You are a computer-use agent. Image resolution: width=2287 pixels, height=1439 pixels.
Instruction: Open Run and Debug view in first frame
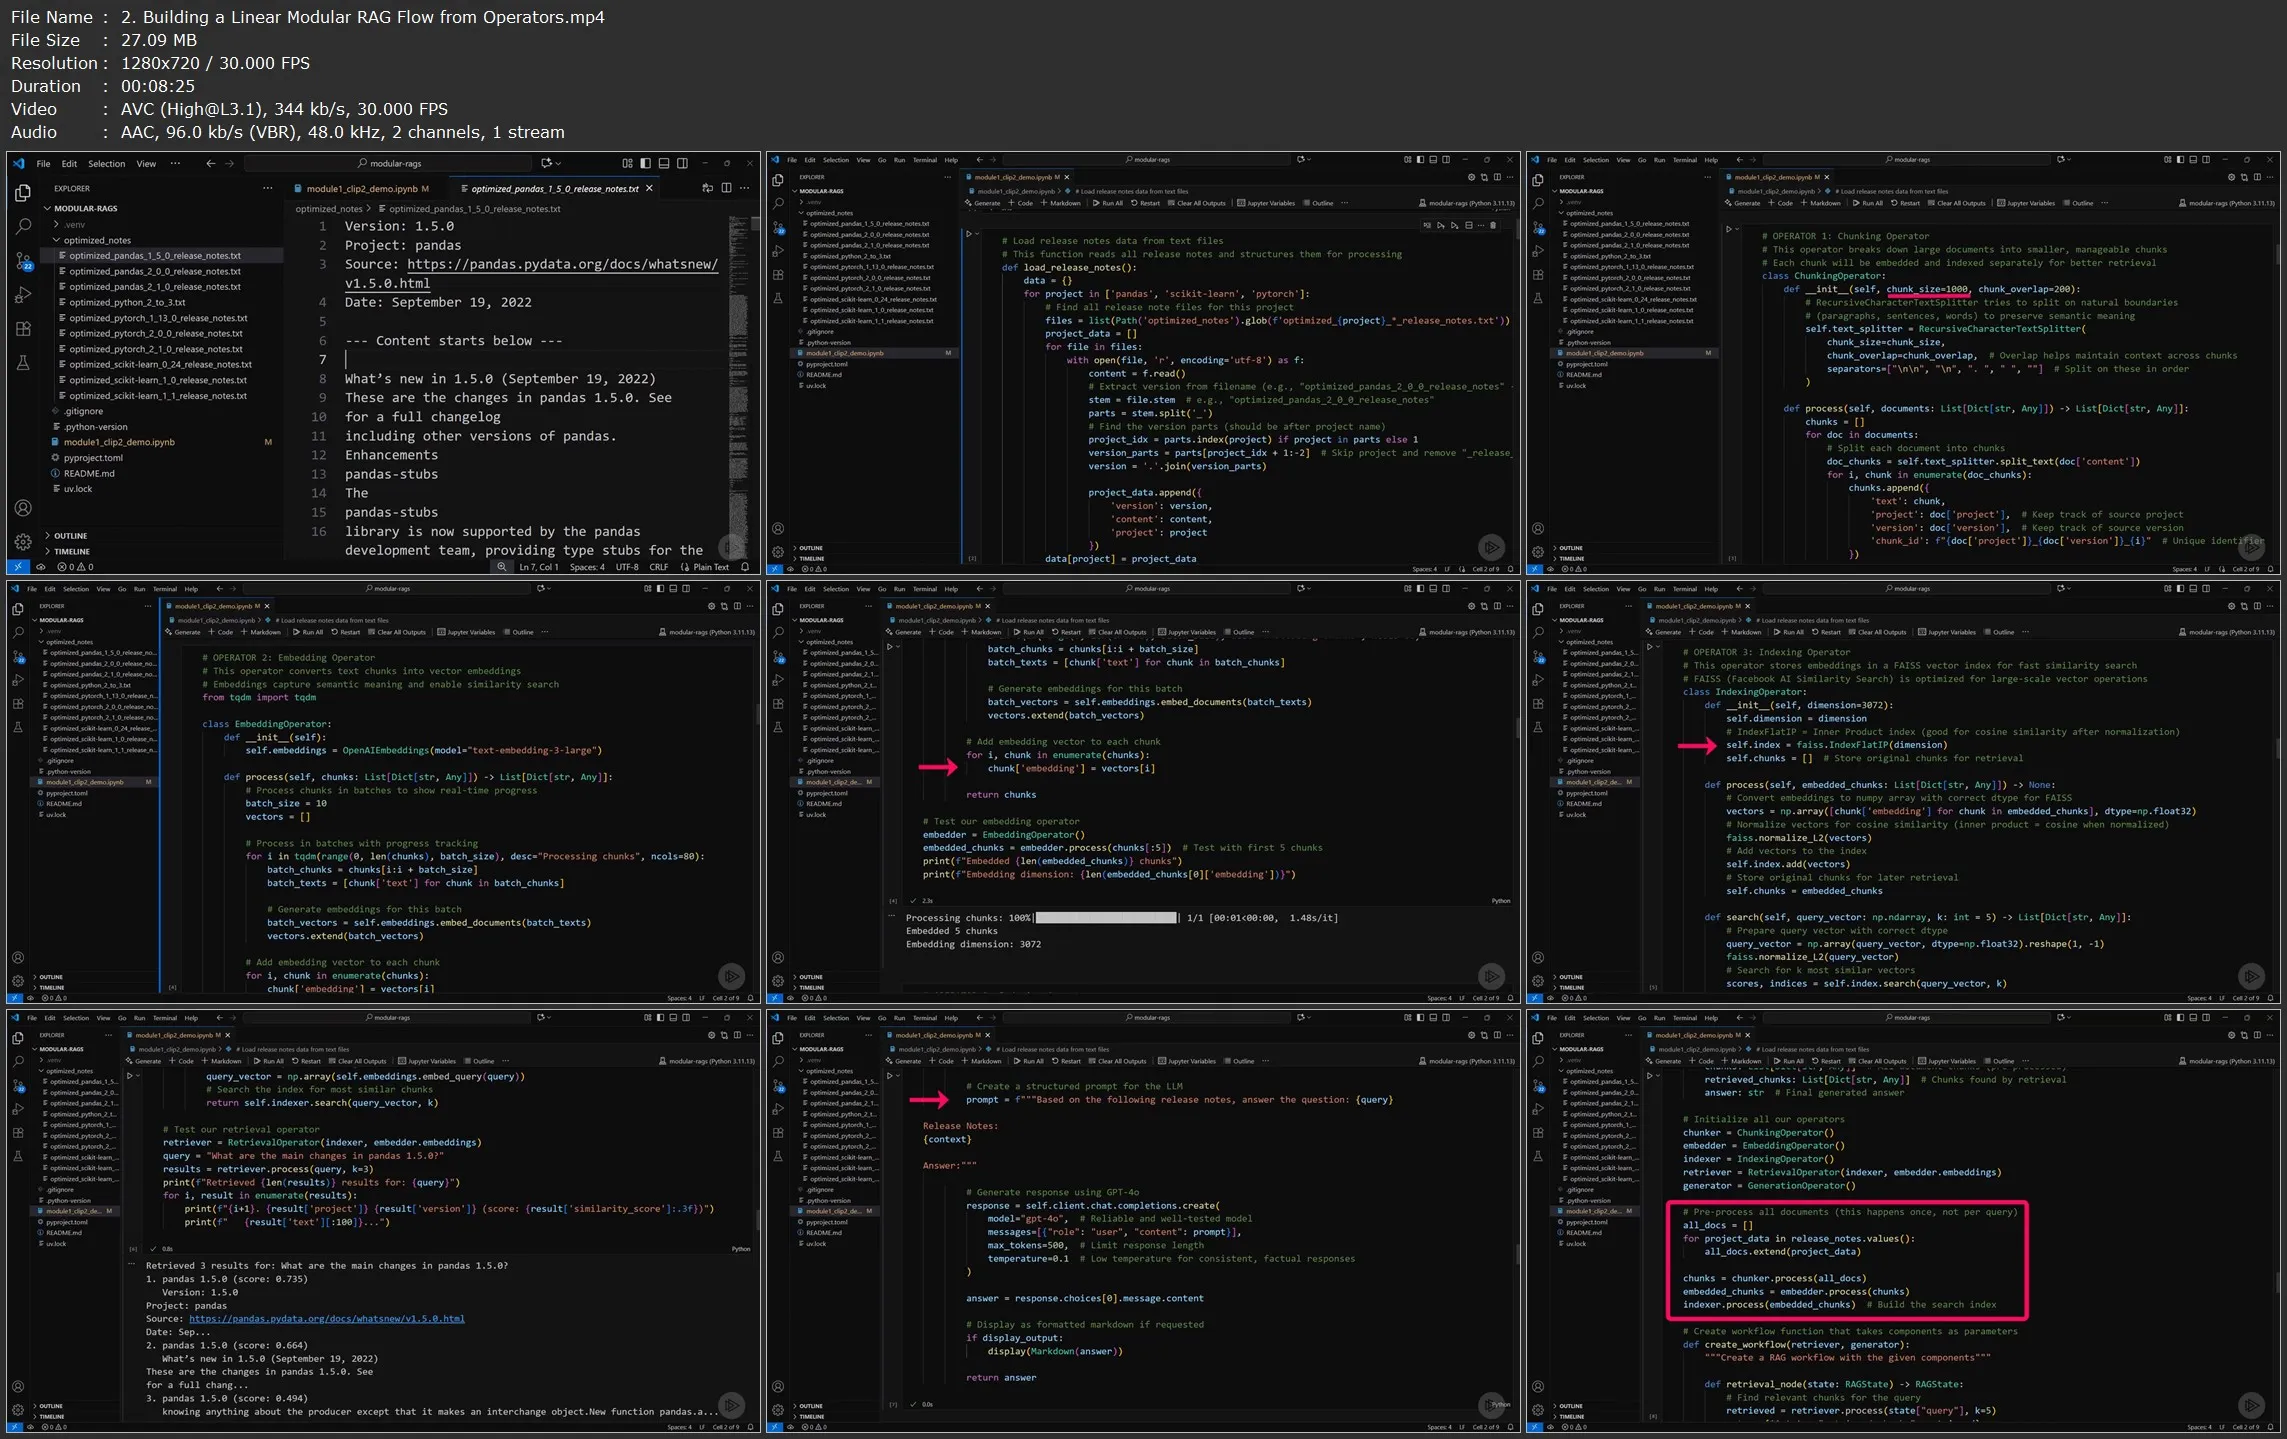pyautogui.click(x=23, y=296)
